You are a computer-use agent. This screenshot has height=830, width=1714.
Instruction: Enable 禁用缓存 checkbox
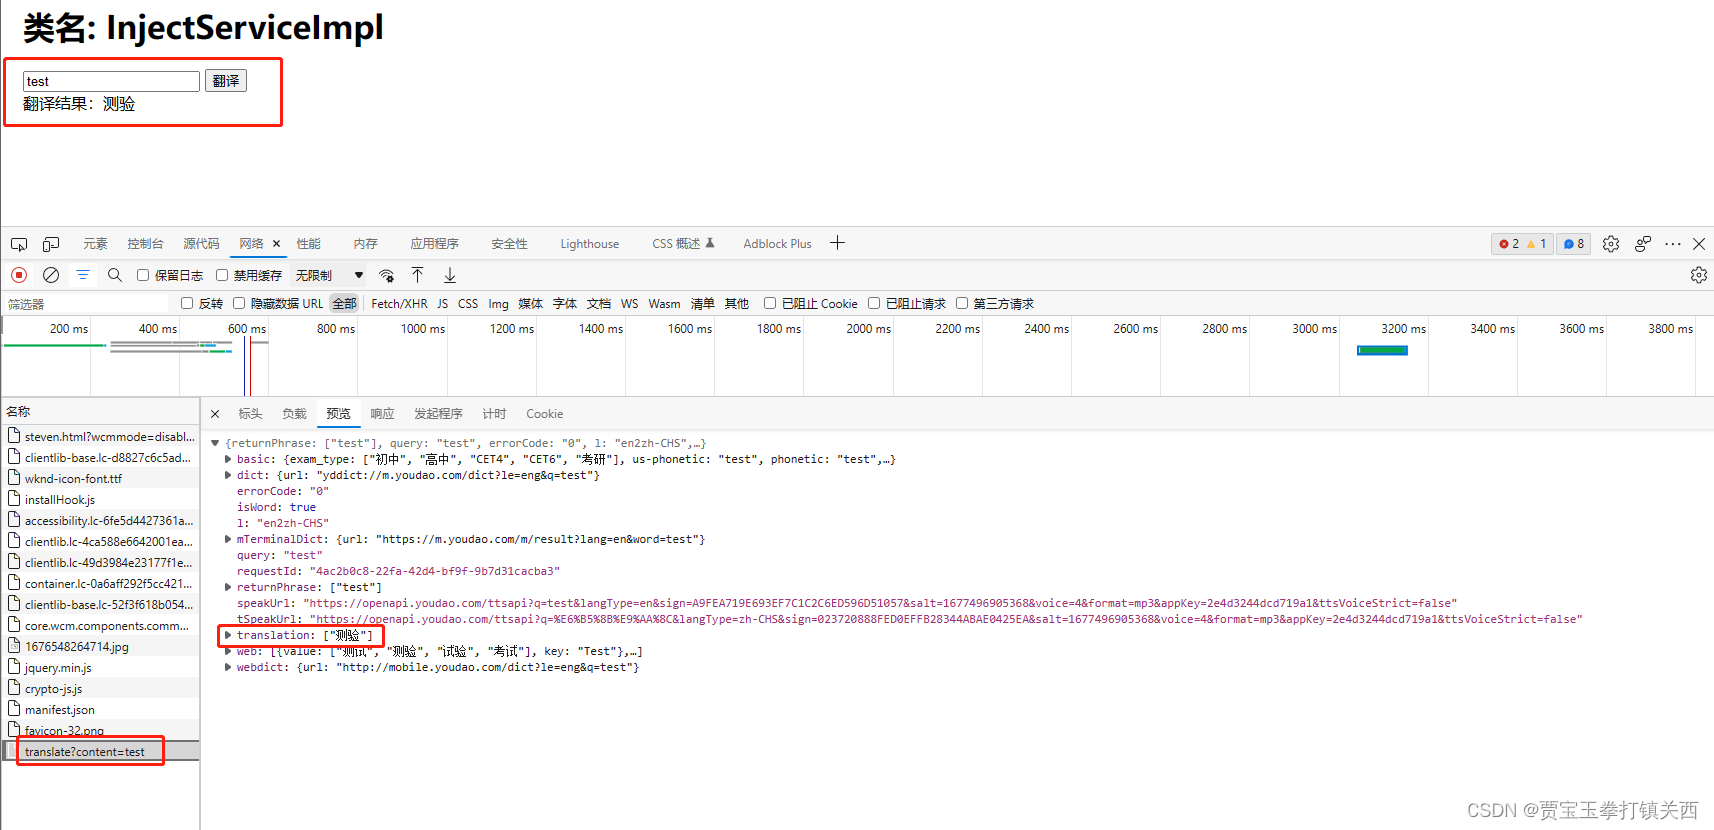[x=222, y=275]
